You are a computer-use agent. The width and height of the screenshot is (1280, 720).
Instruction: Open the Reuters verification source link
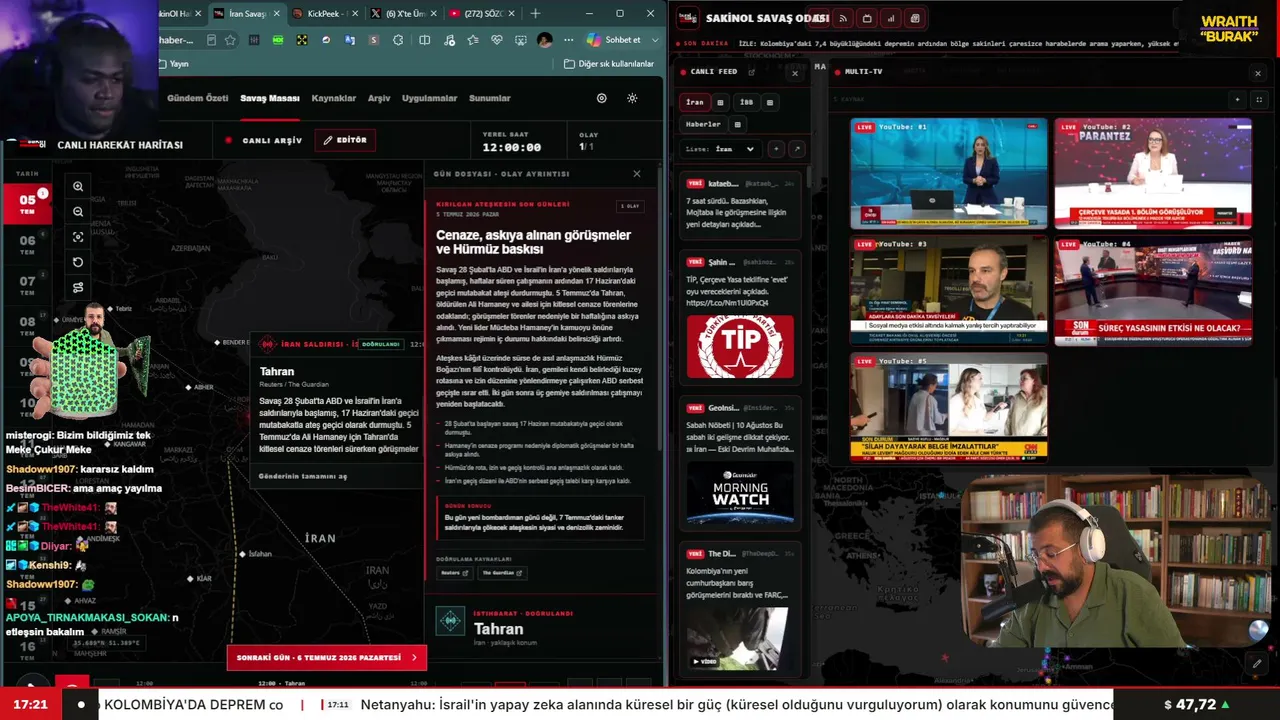coord(453,573)
